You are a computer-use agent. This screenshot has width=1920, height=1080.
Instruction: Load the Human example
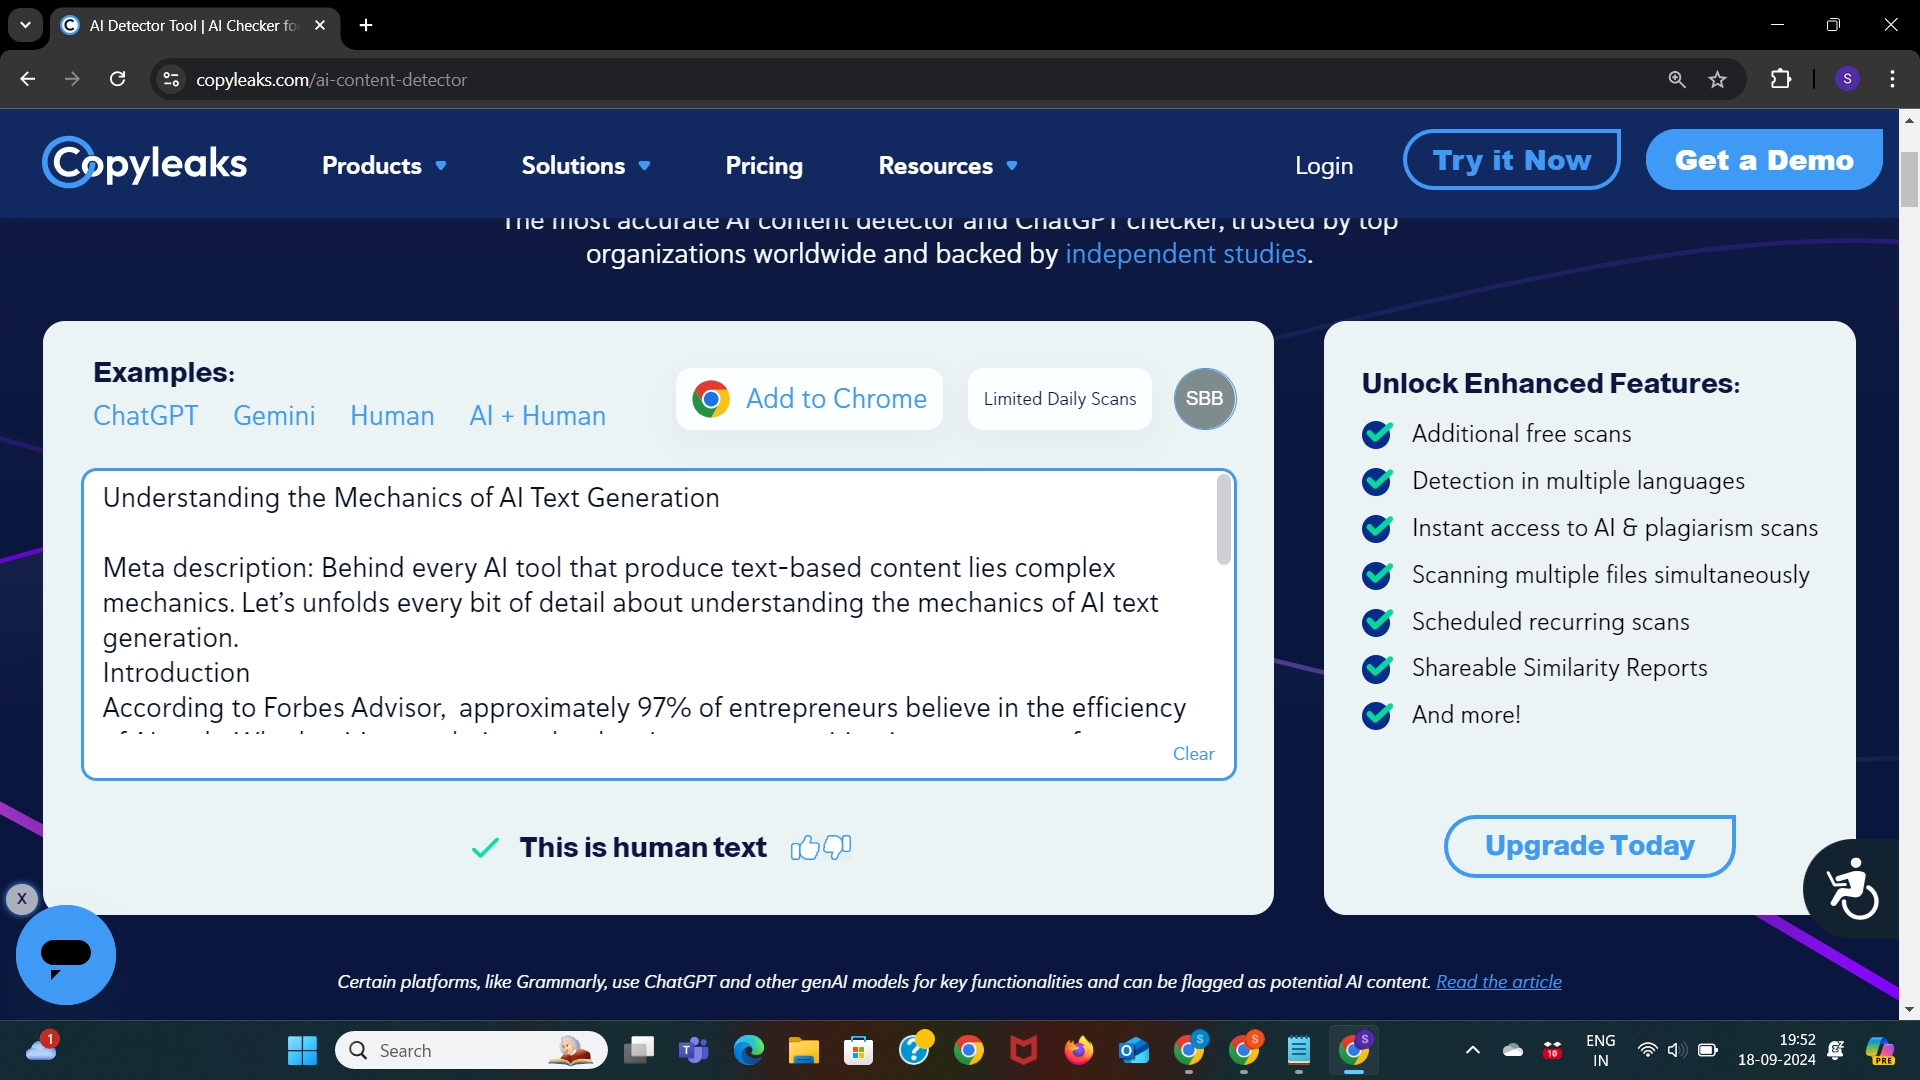point(392,416)
